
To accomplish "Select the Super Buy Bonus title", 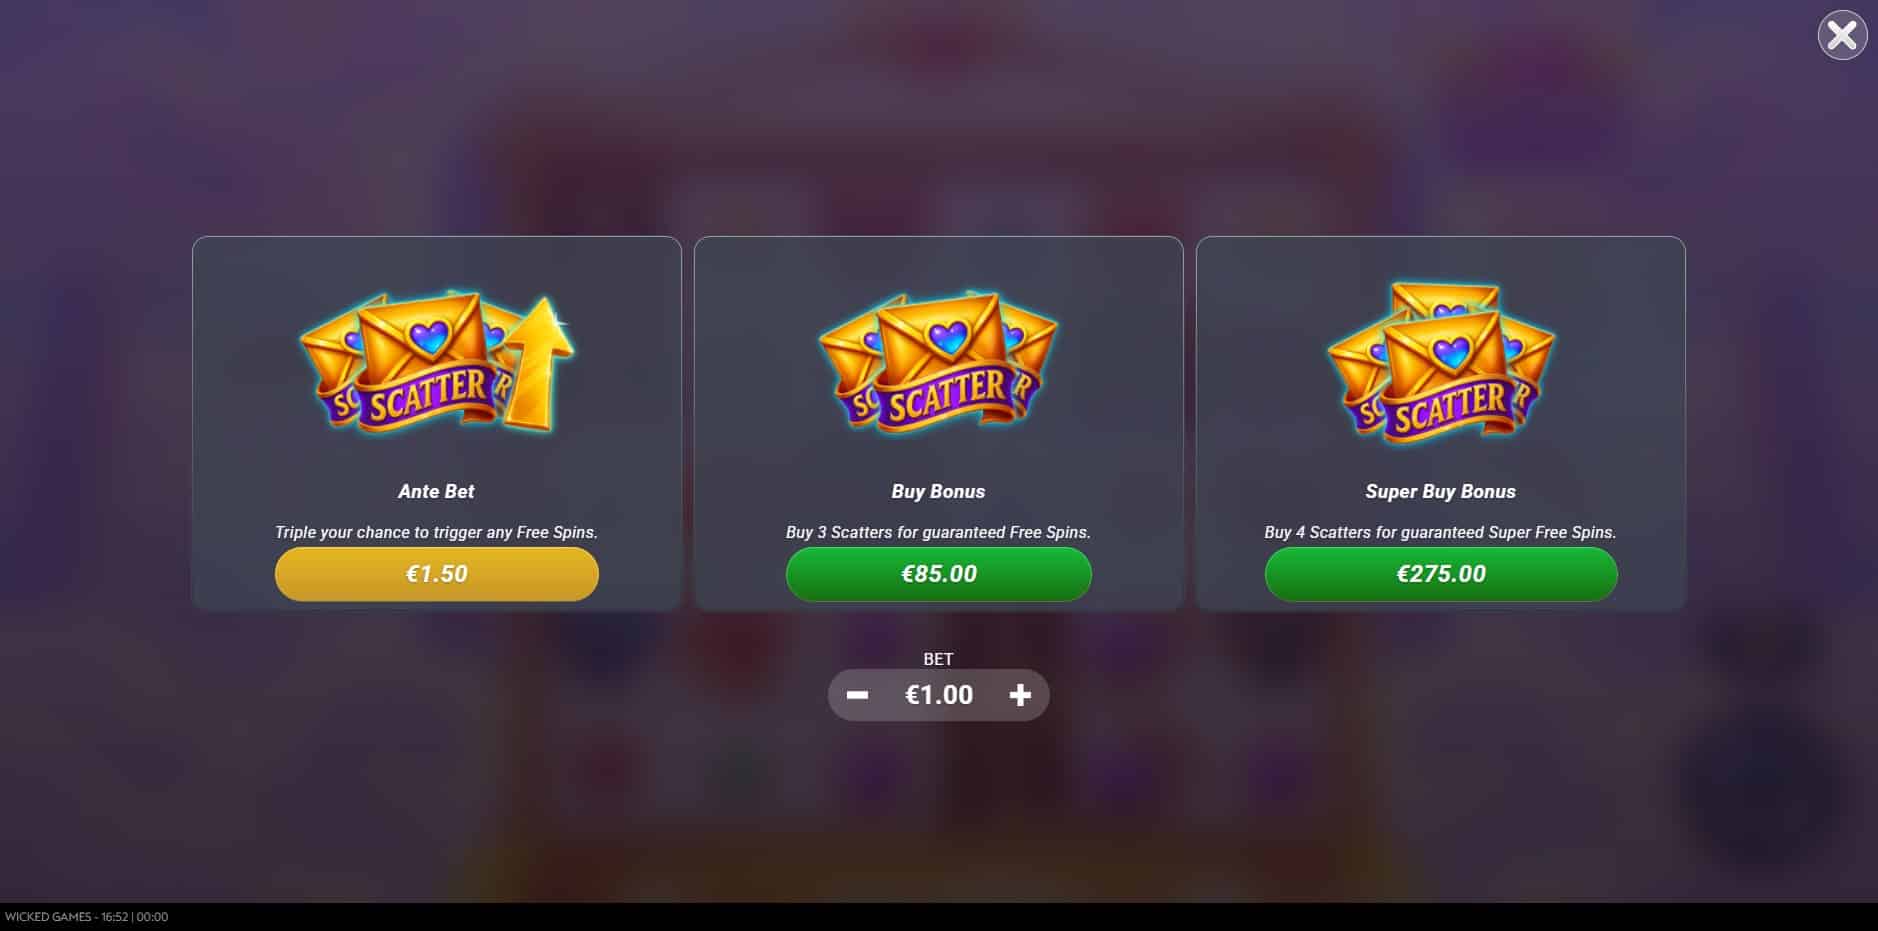I will pyautogui.click(x=1440, y=491).
